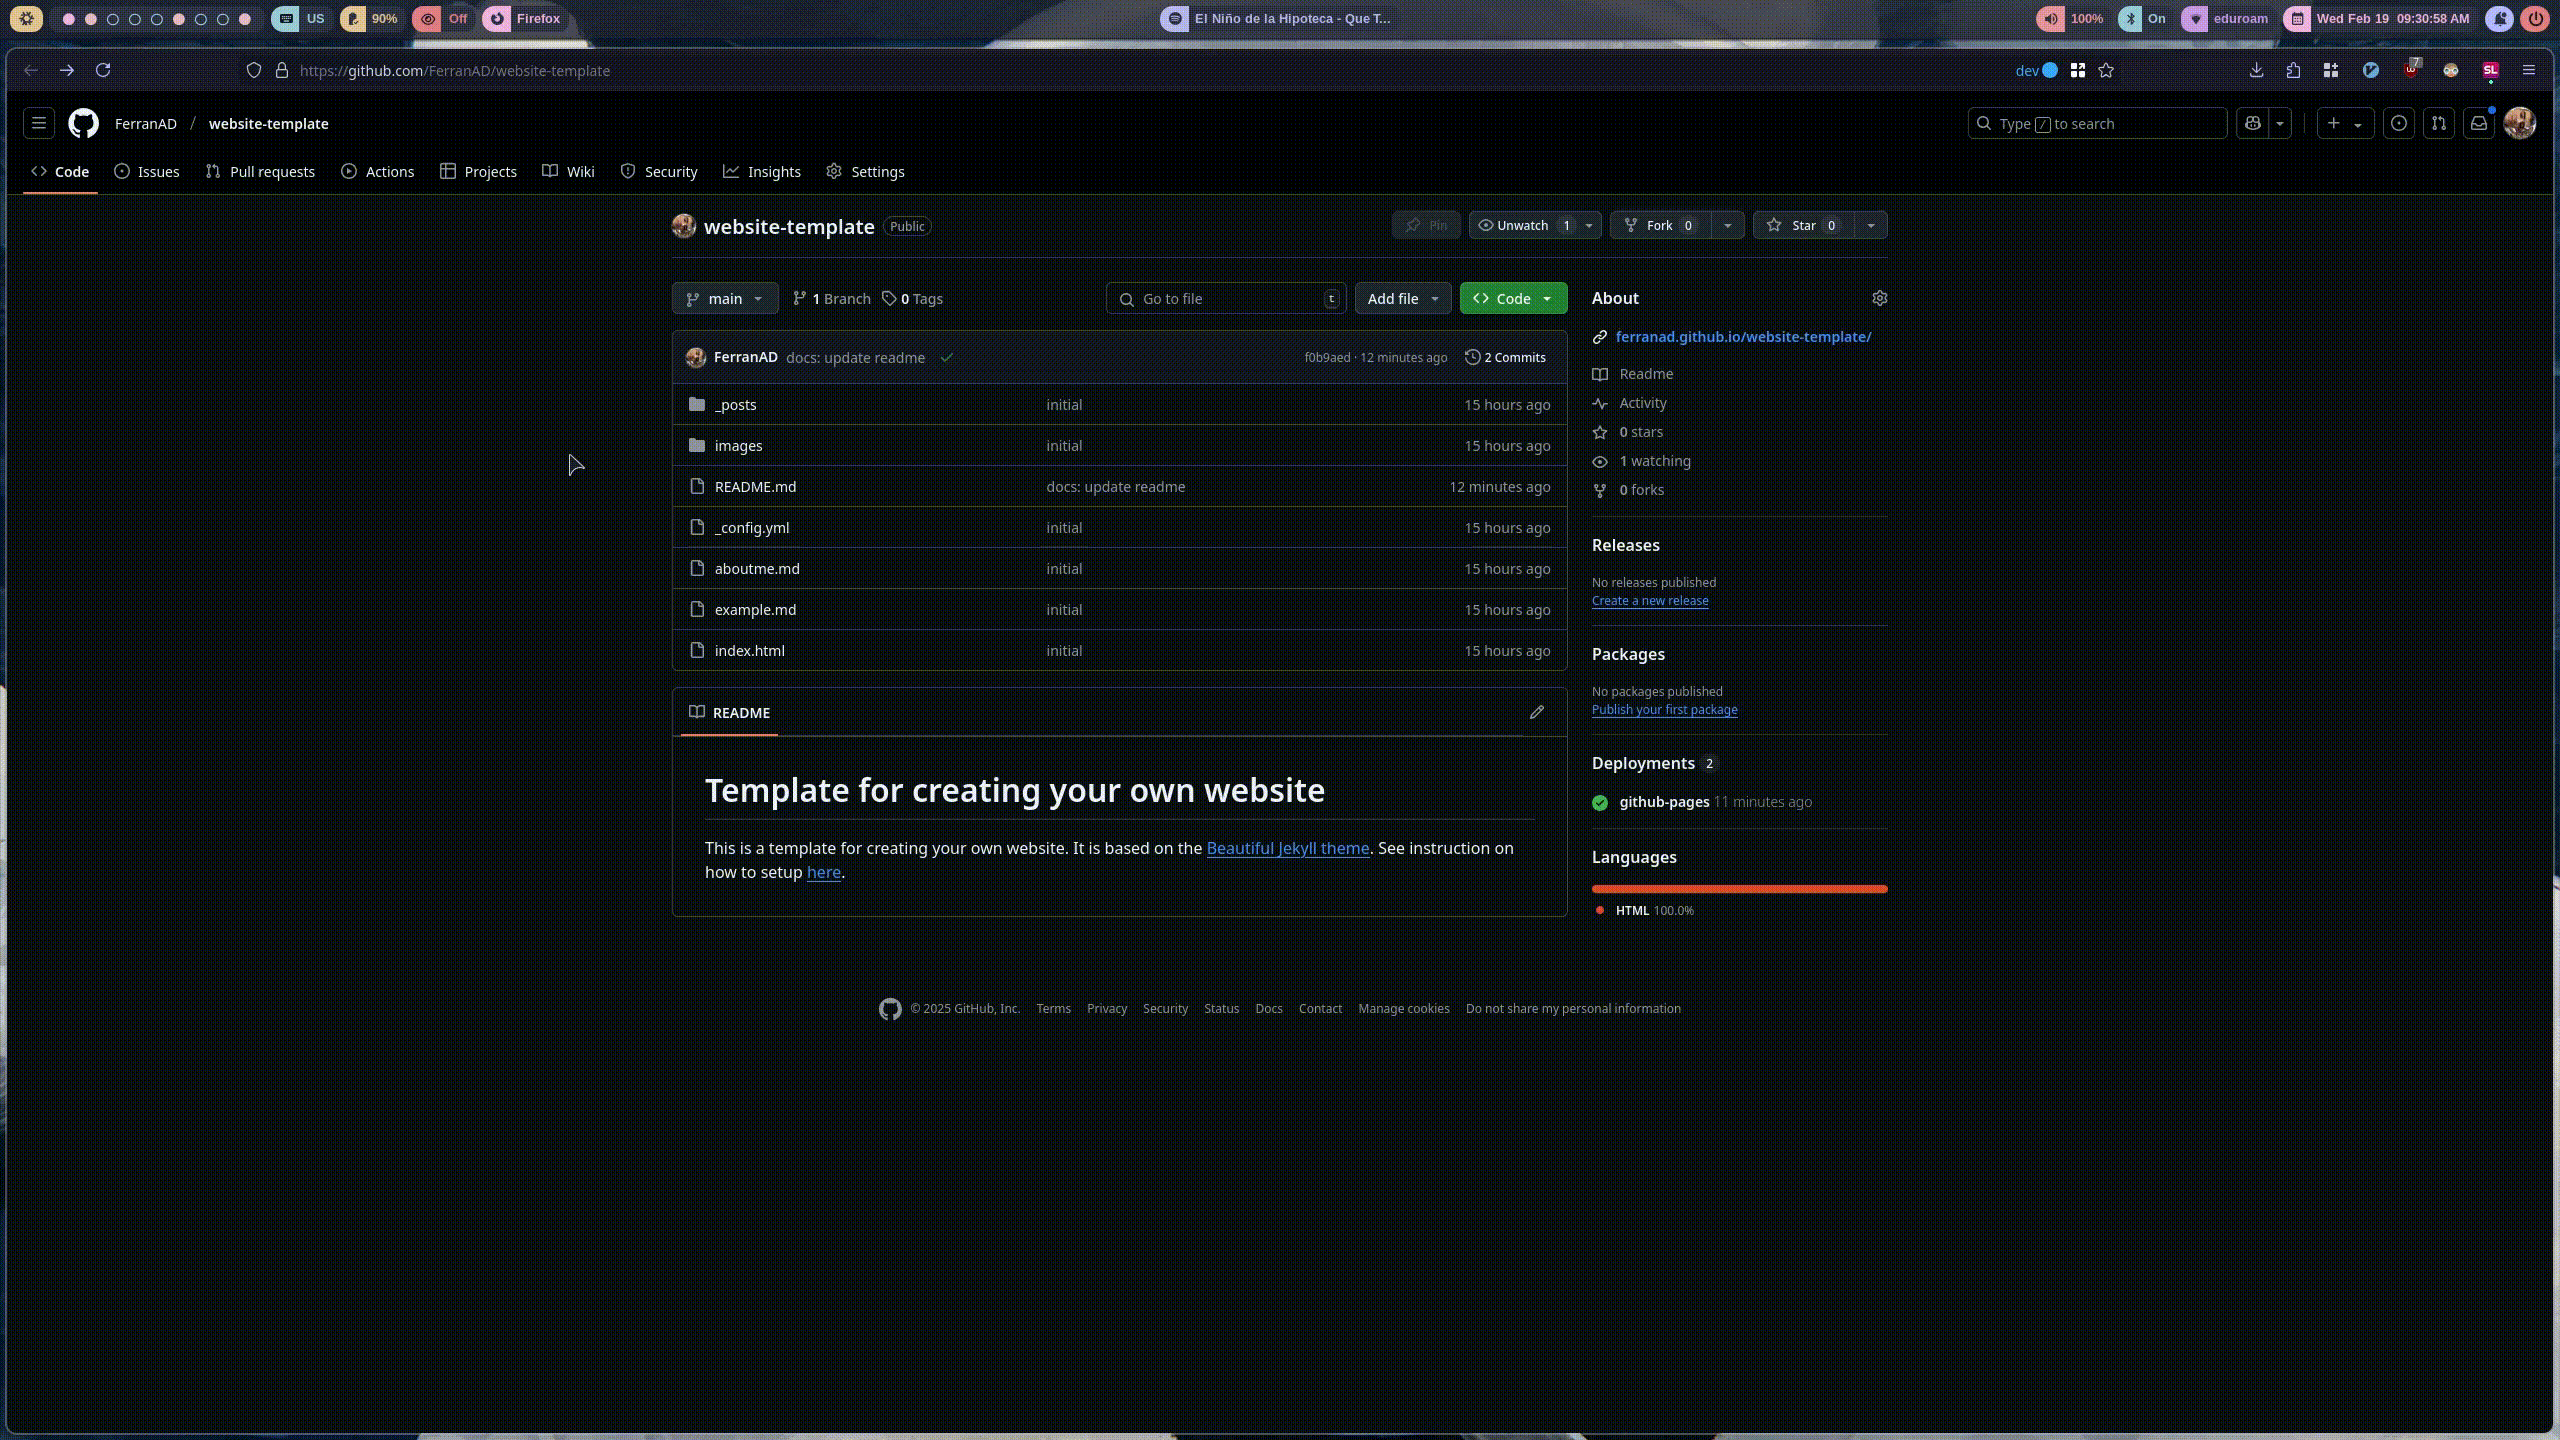Screen dimensions: 2560x1440
Task: Click Create a new release link
Action: click(x=1649, y=600)
